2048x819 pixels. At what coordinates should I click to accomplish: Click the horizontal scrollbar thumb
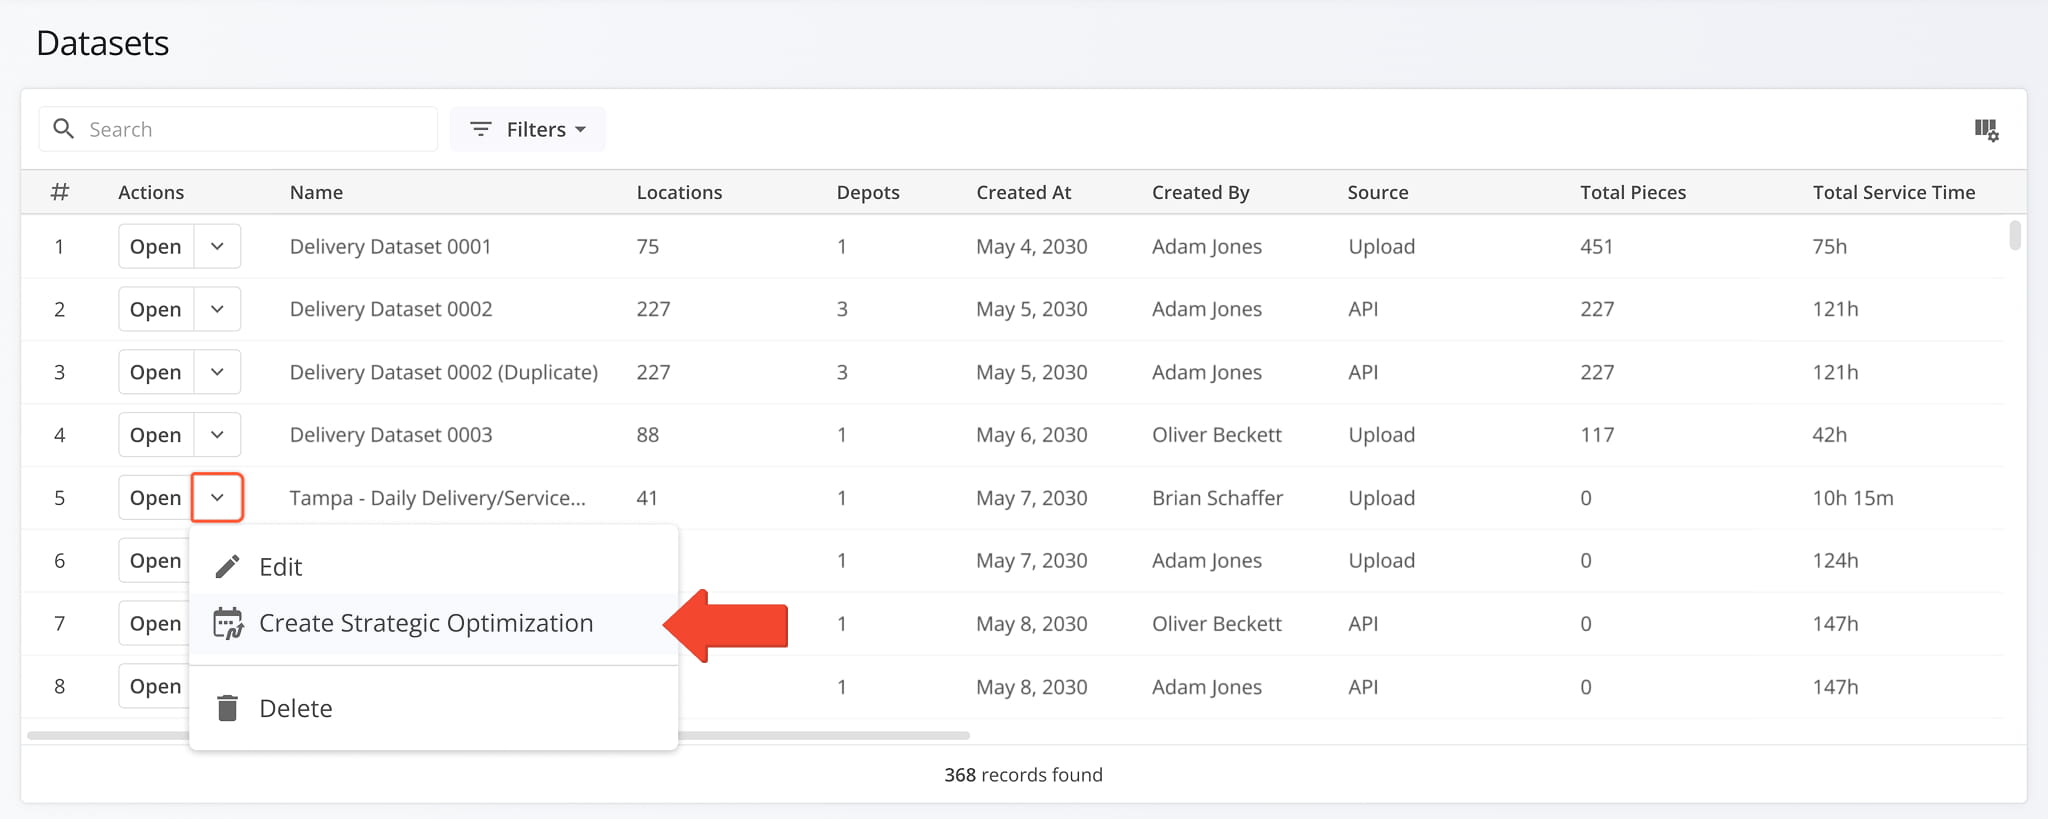coord(498,735)
